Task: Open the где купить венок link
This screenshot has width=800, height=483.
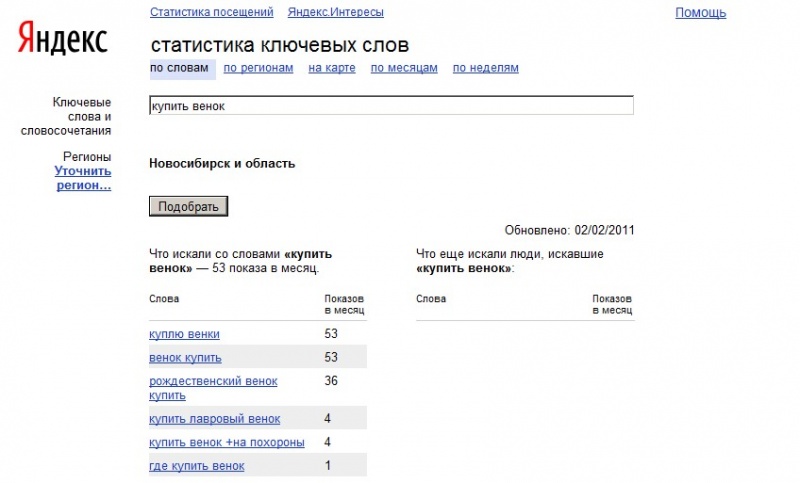Action: tap(196, 466)
